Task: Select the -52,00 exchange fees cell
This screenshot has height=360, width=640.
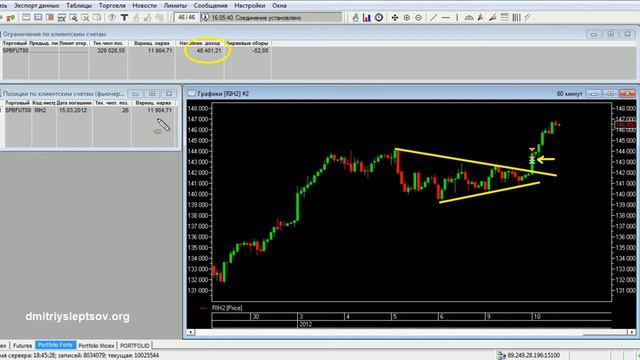Action: click(x=247, y=51)
